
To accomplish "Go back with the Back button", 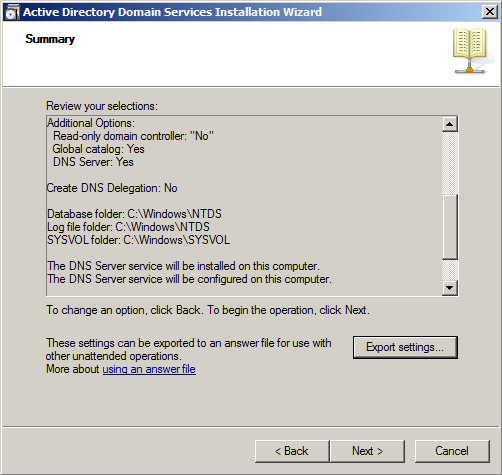I will tap(292, 451).
